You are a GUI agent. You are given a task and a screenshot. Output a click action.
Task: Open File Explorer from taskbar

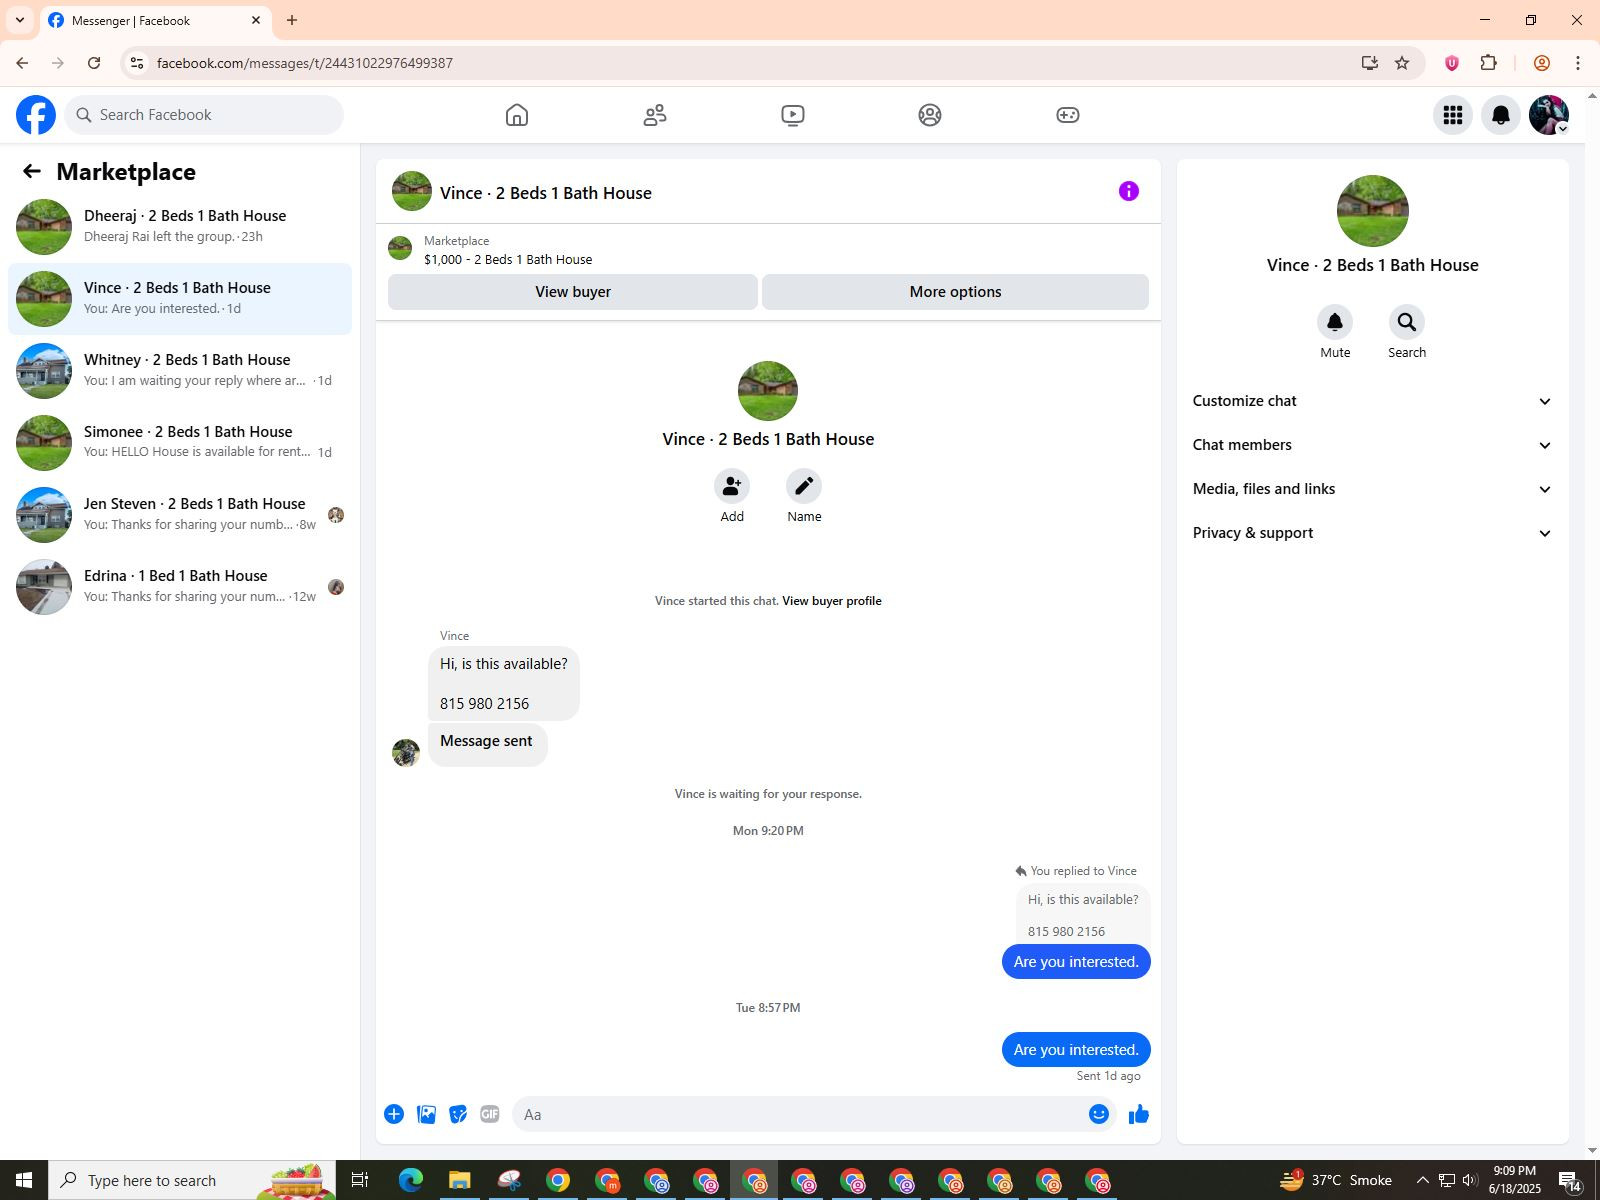coord(460,1180)
